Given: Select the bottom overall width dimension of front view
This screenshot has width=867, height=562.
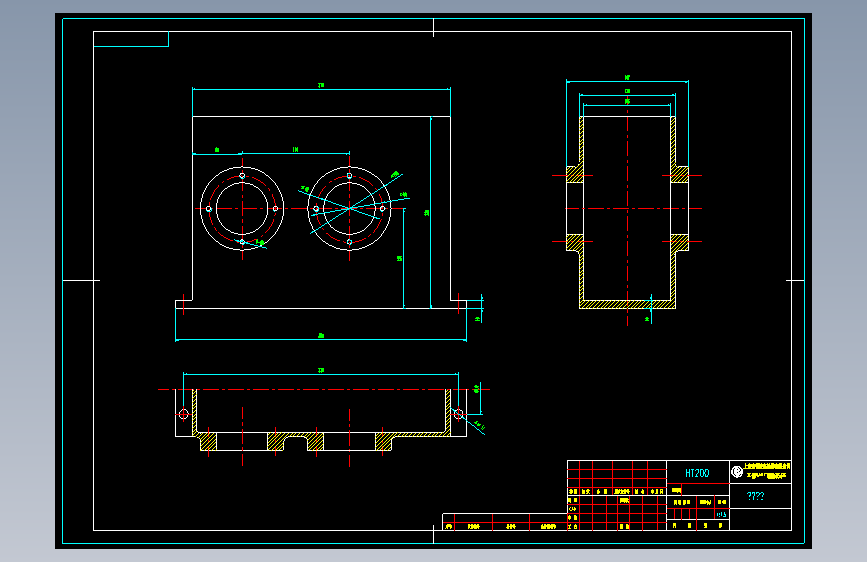Looking at the screenshot, I should 321,339.
